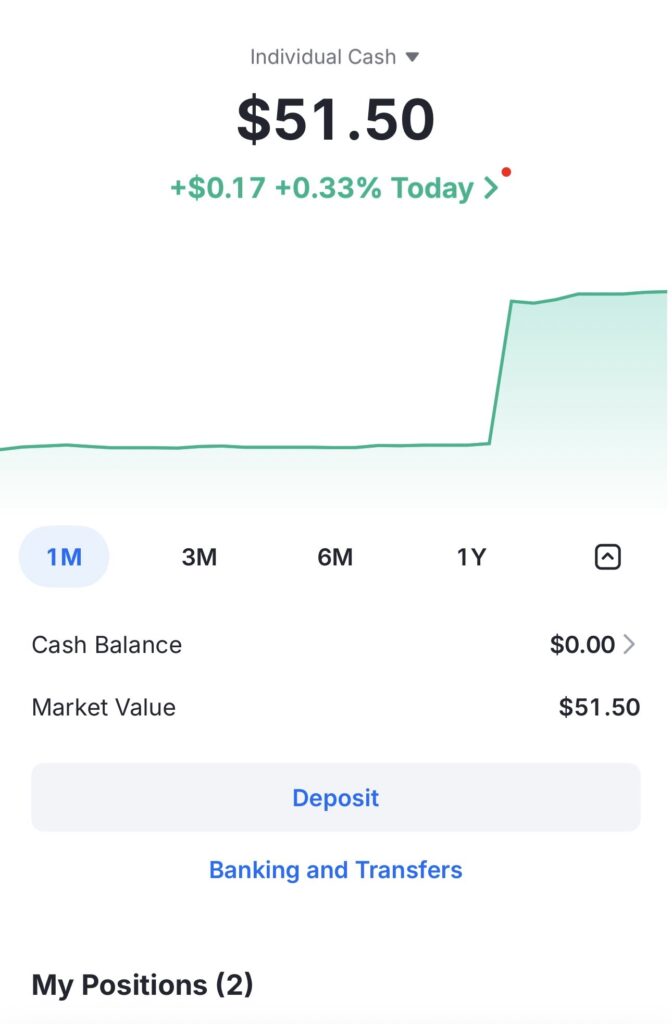Click the $0.00 cash balance amount

click(582, 645)
